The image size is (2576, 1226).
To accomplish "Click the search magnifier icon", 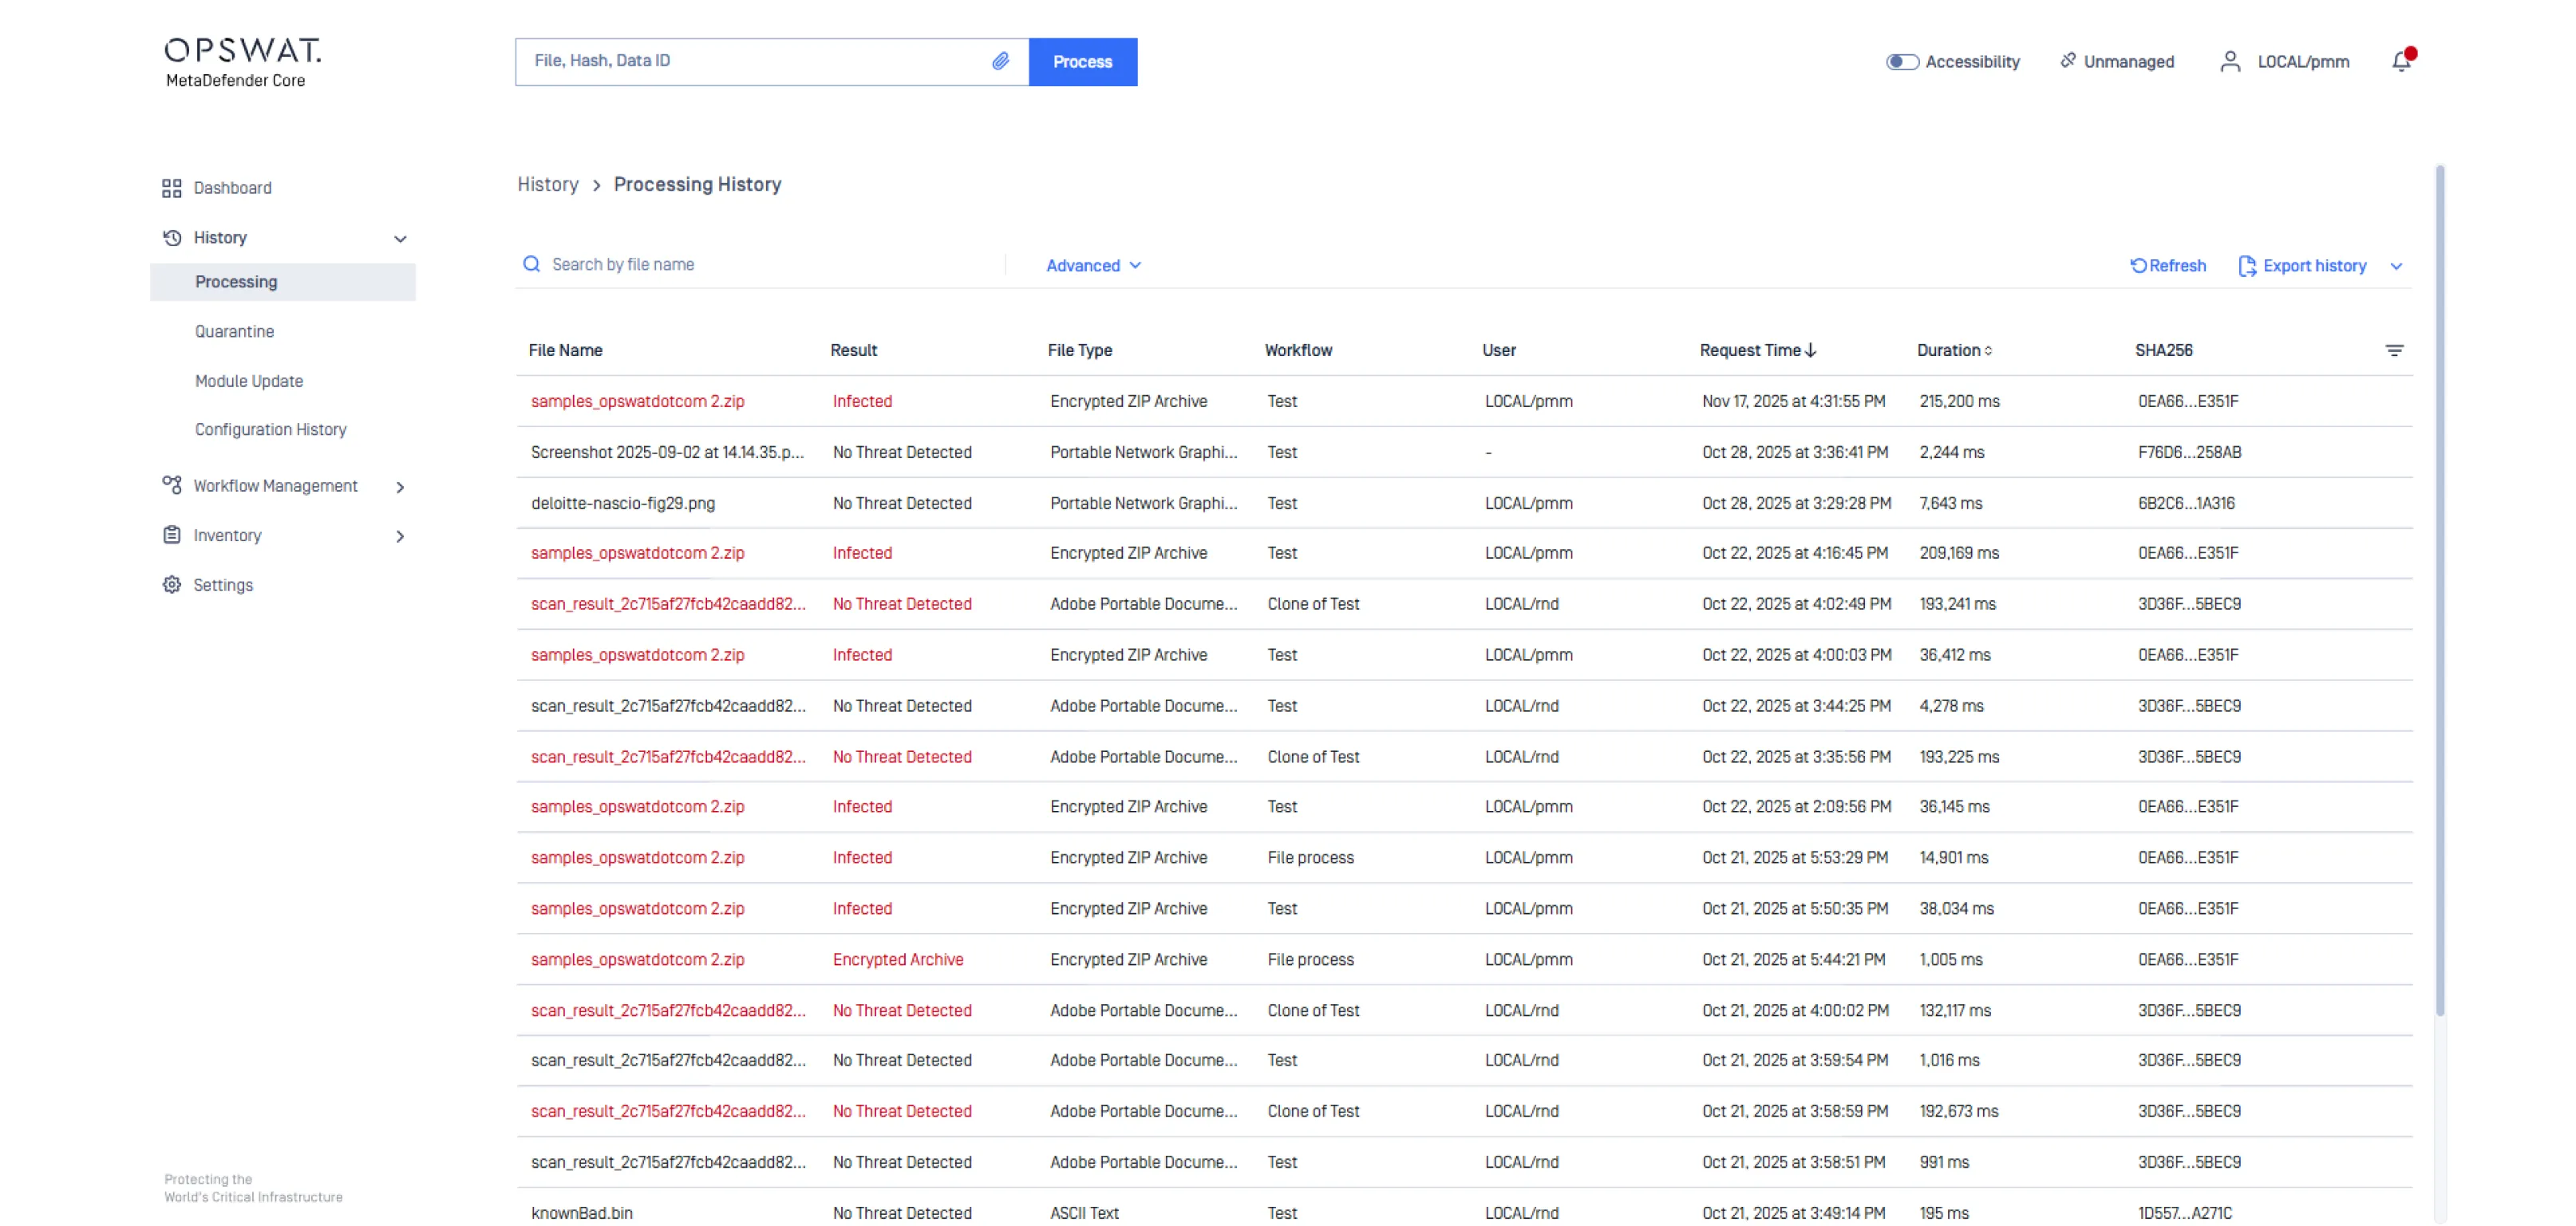I will coord(531,264).
